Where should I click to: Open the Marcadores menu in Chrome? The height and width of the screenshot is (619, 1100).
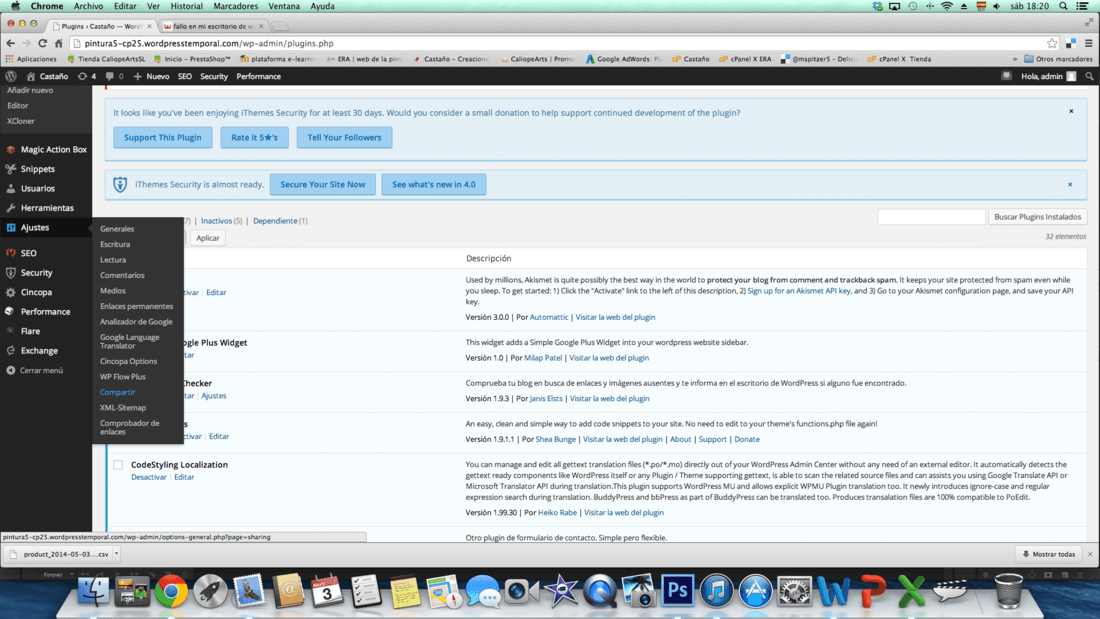pyautogui.click(x=235, y=6)
